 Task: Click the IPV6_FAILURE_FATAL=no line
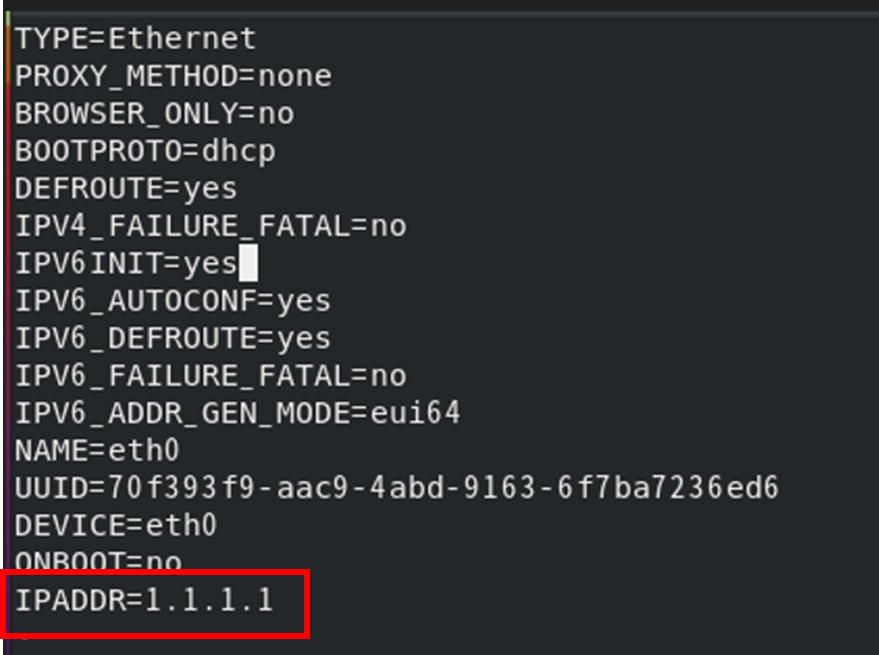coord(210,376)
